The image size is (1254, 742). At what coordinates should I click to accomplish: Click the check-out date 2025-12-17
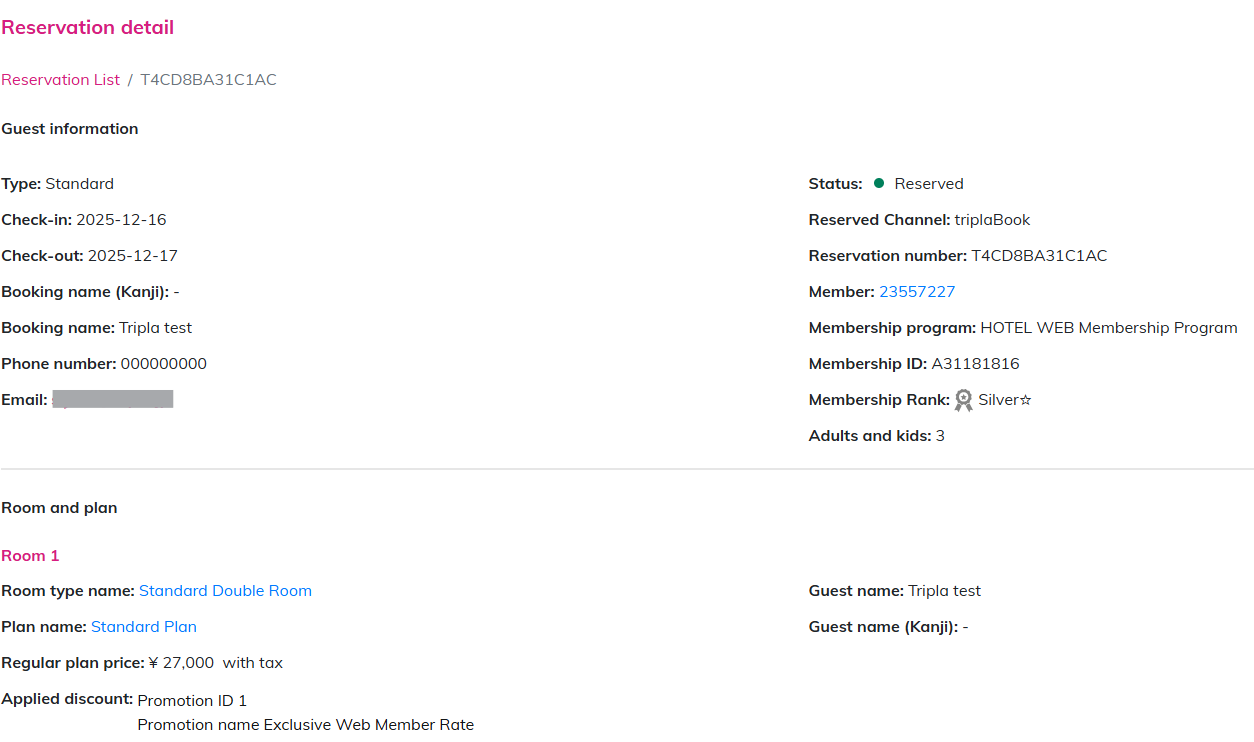(132, 256)
